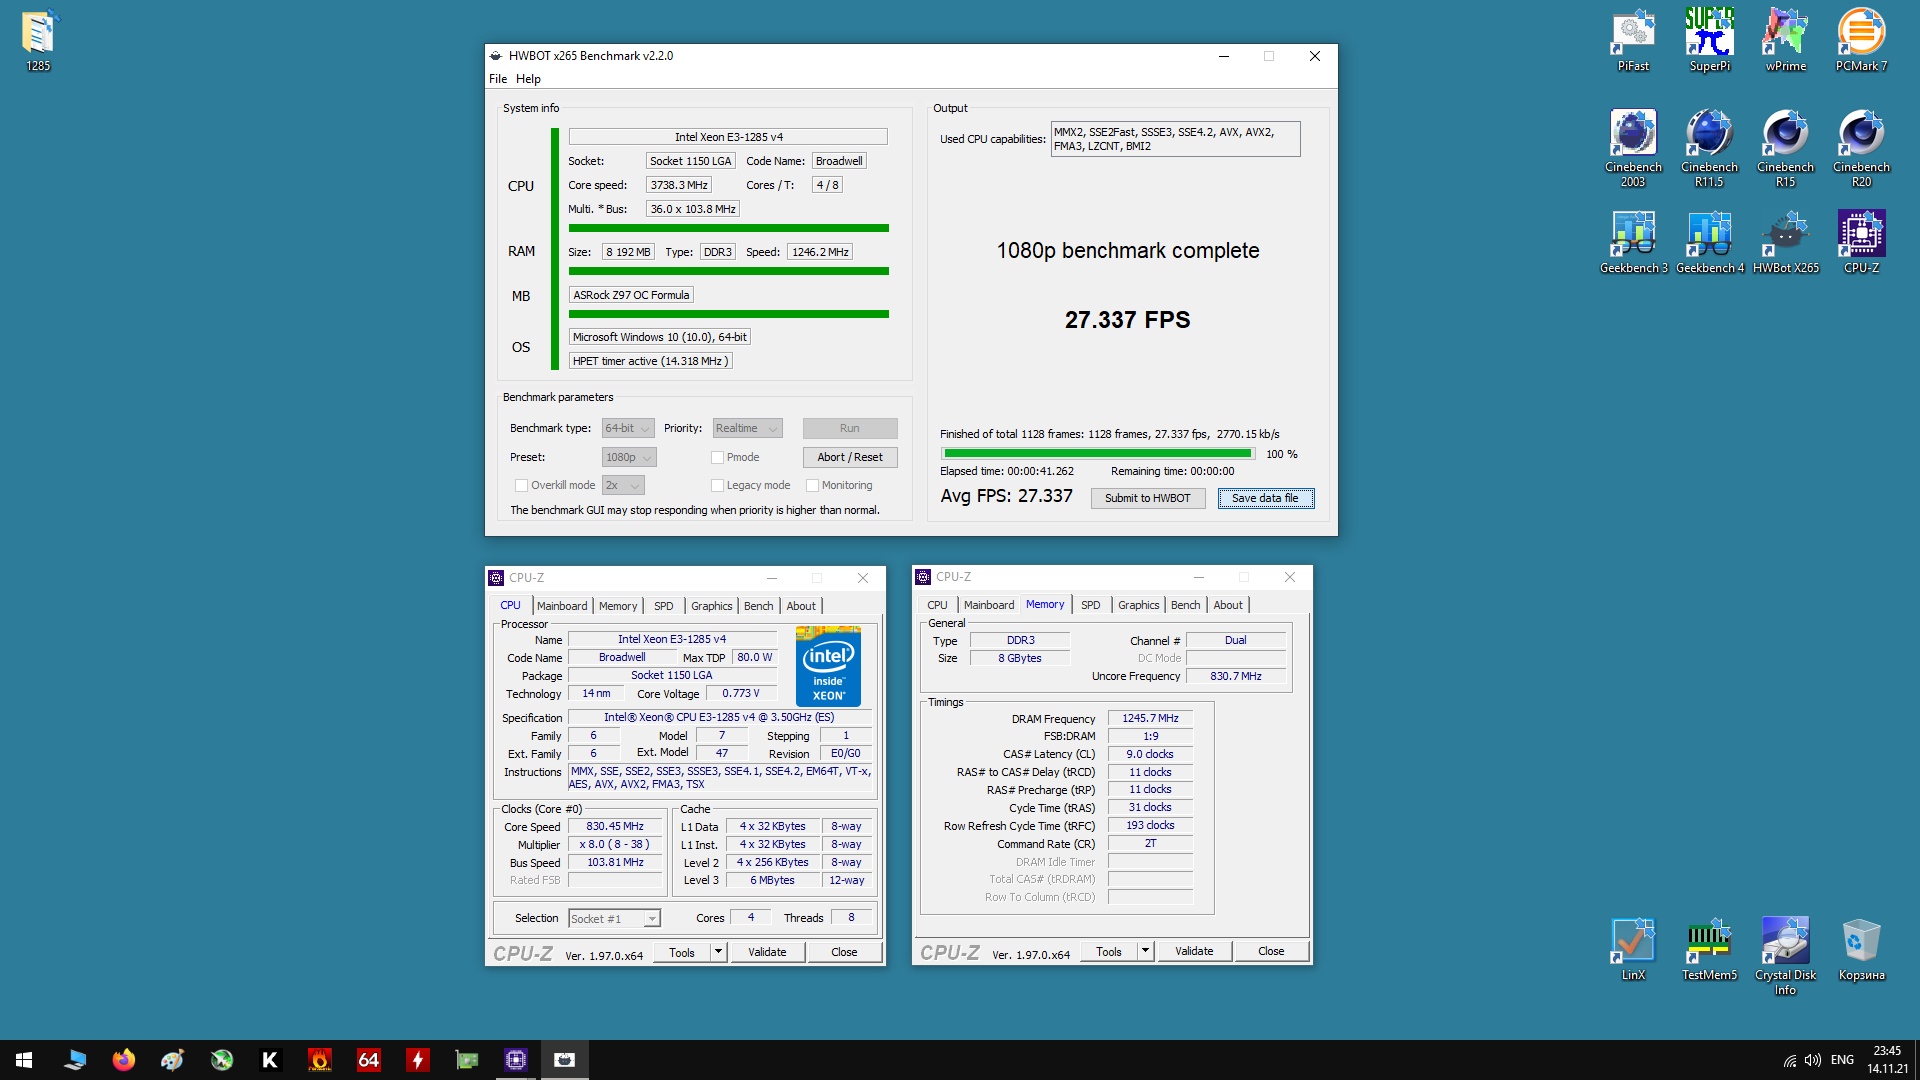Open the Priority Realtime dropdown

[x=747, y=428]
